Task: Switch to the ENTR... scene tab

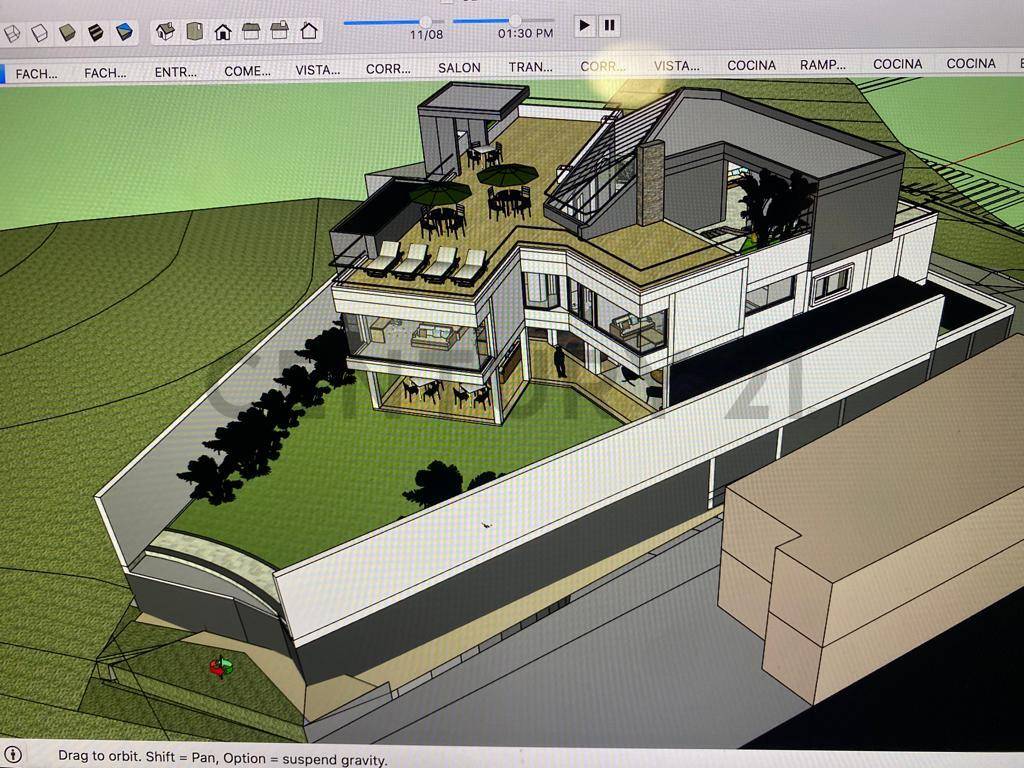Action: pos(176,71)
